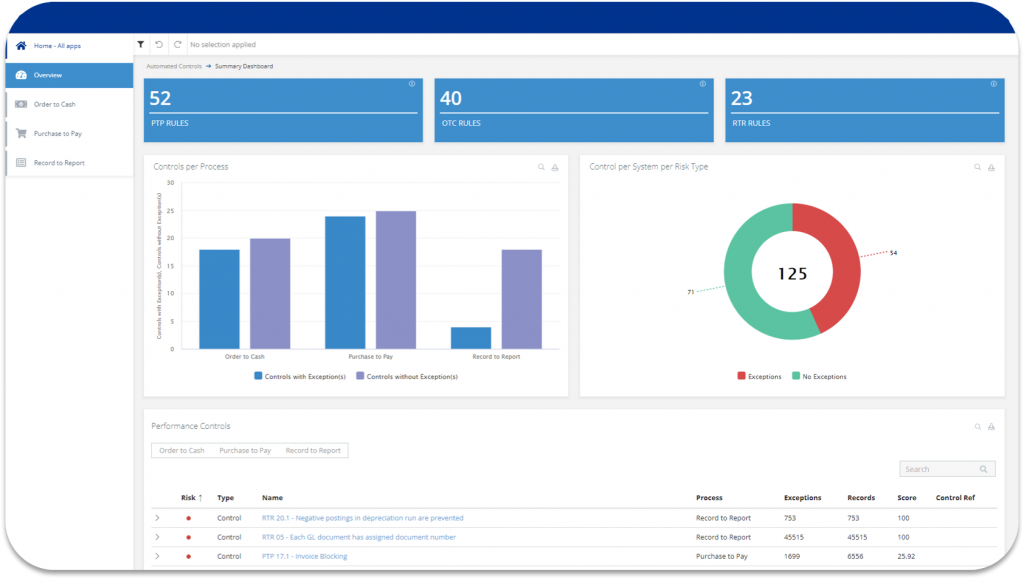Image resolution: width=1024 pixels, height=579 pixels.
Task: Expand the PTP 17.1 Invoice Blocking row
Action: (158, 557)
